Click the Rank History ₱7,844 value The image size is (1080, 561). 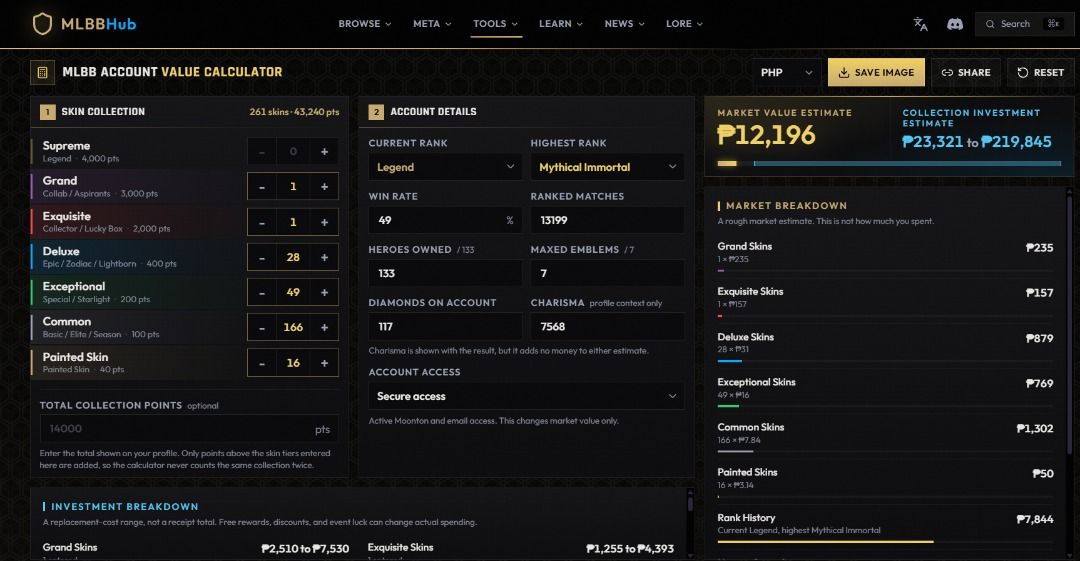1035,519
